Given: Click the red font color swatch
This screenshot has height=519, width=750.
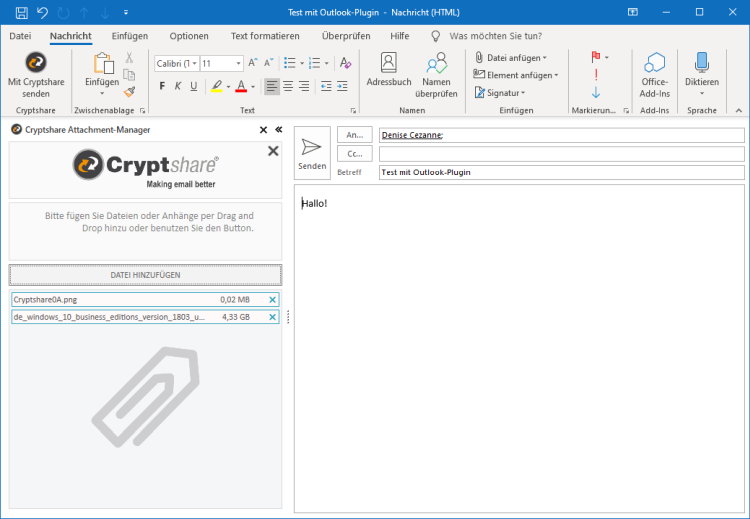Looking at the screenshot, I should pos(240,87).
